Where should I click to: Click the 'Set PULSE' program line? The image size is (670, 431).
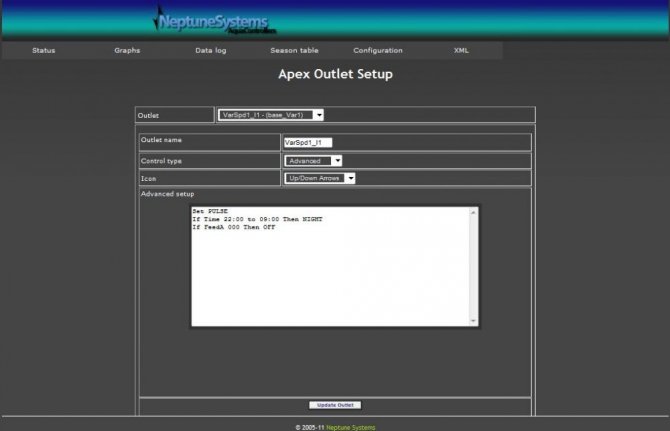pos(210,211)
